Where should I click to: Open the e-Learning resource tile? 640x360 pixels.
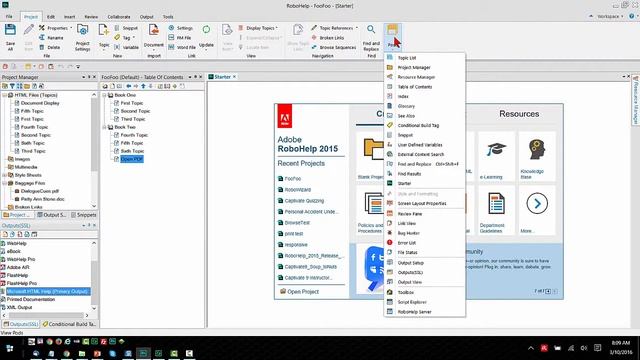point(496,157)
